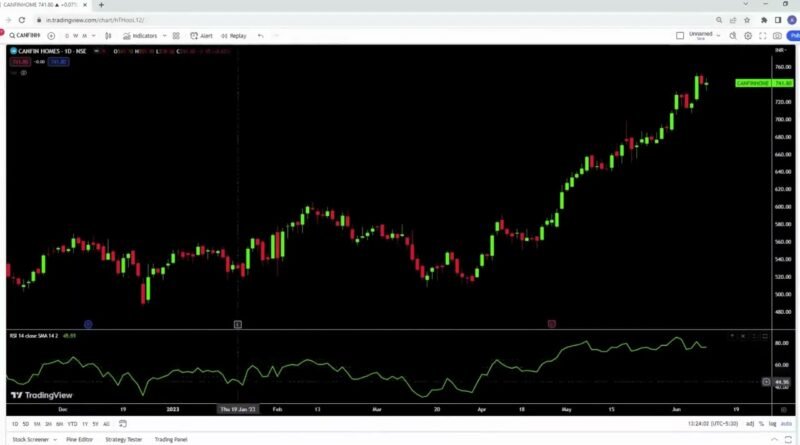Open the symbol search CANFINH field

(24, 36)
